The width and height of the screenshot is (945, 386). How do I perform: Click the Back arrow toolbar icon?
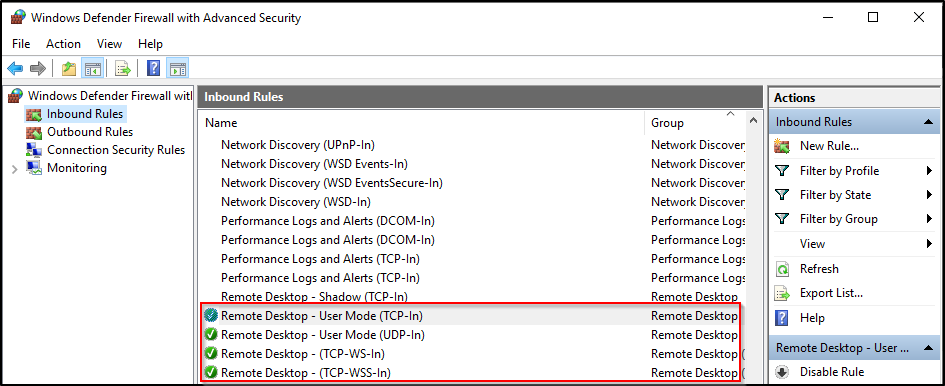pos(15,69)
